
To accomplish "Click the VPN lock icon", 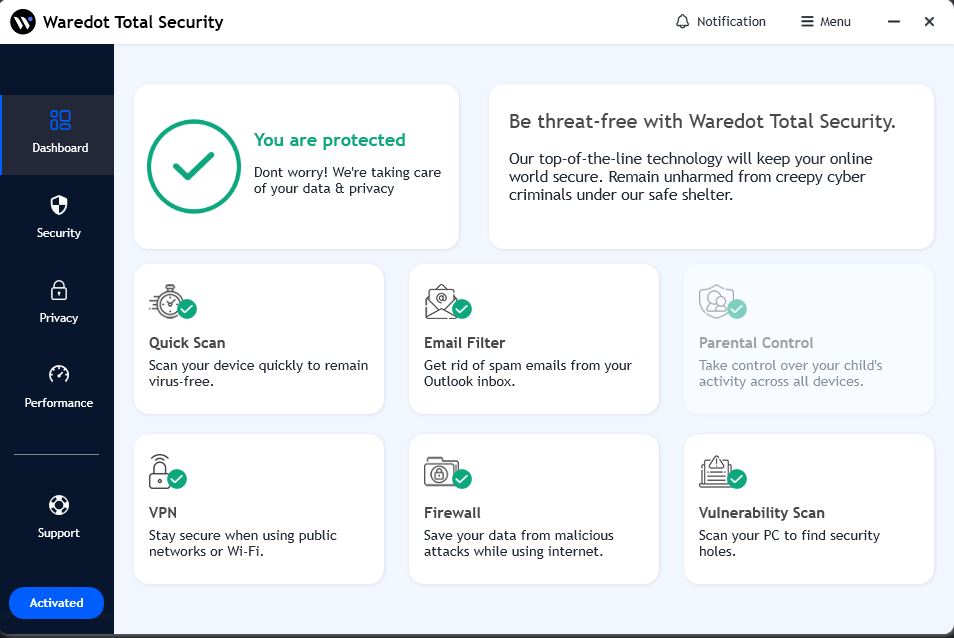I will [x=161, y=471].
